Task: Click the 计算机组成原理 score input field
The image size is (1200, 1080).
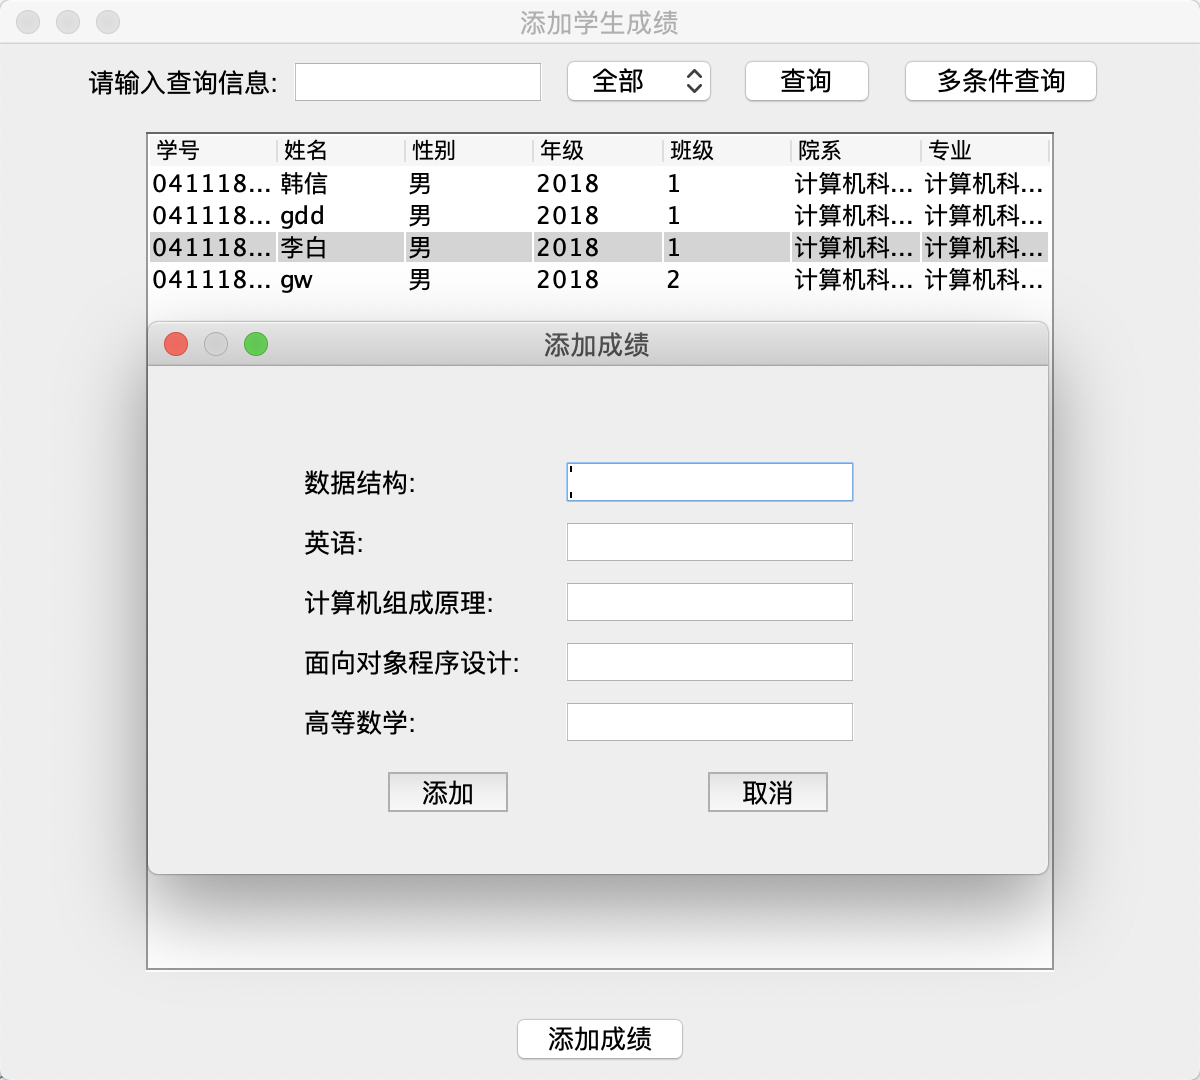Action: (709, 601)
